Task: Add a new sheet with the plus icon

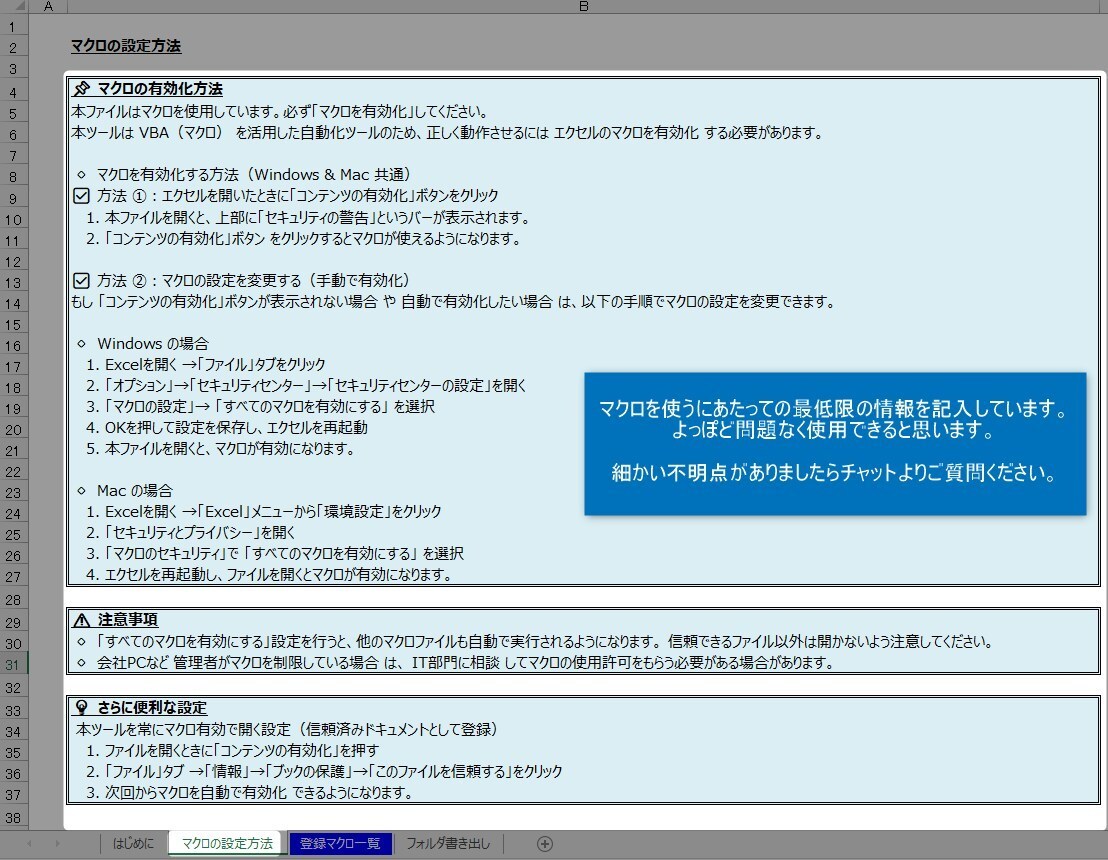Action: tap(544, 843)
